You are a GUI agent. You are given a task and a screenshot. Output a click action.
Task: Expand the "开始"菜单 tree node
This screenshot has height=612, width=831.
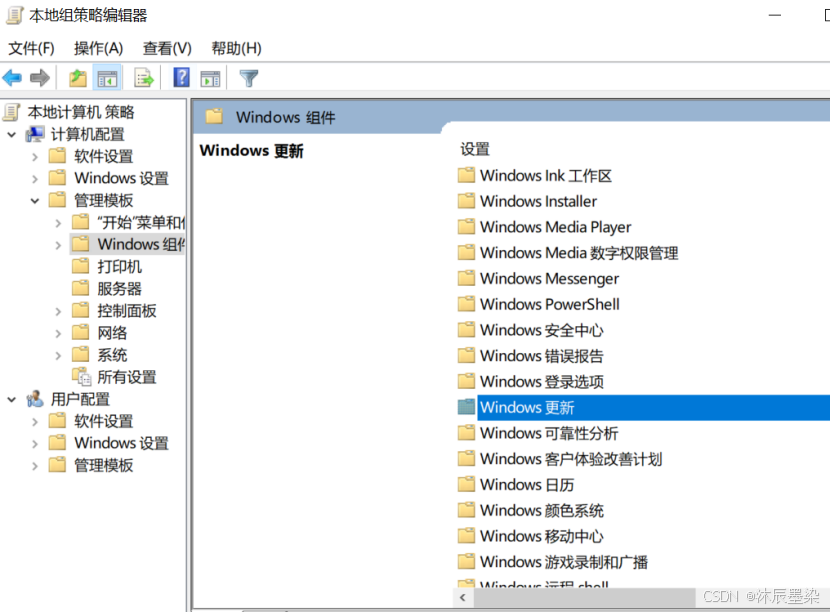click(58, 223)
